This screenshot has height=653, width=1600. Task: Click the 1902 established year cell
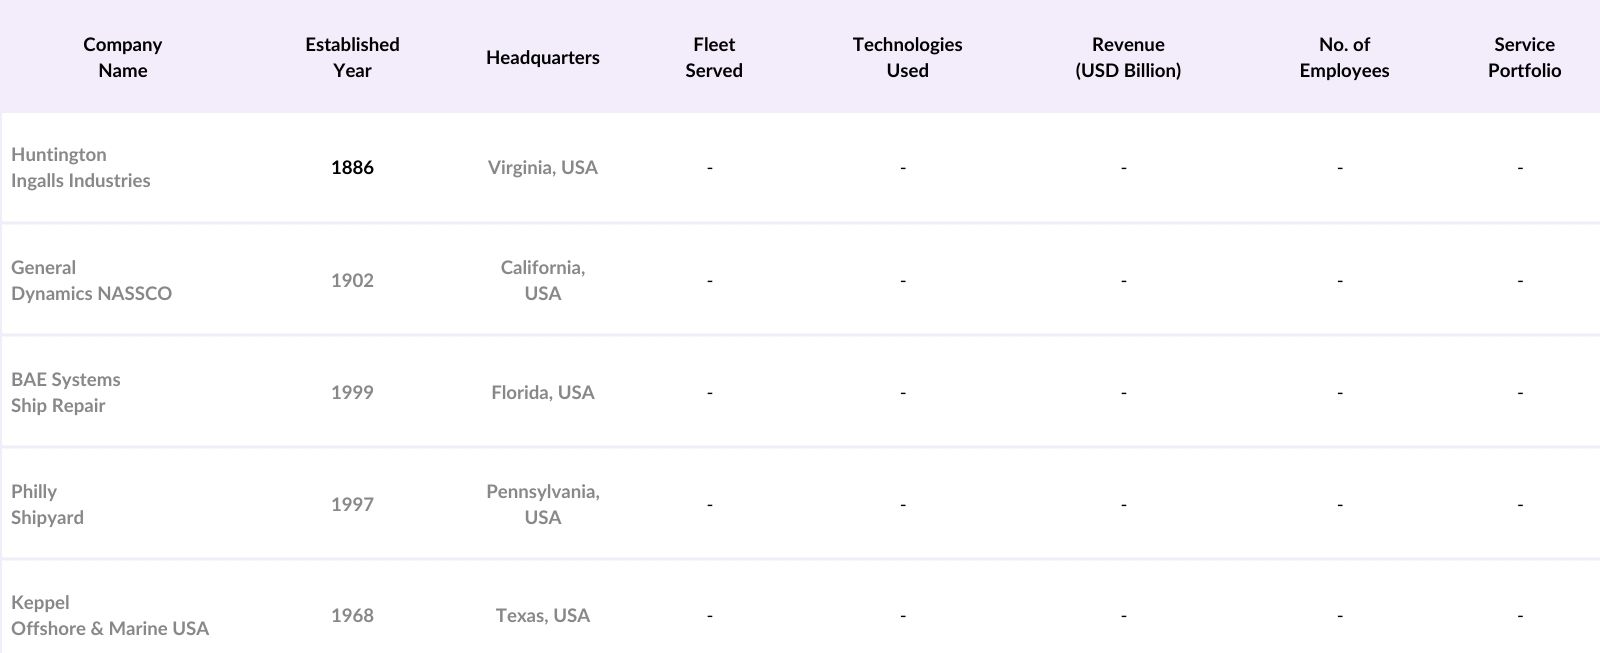click(352, 280)
